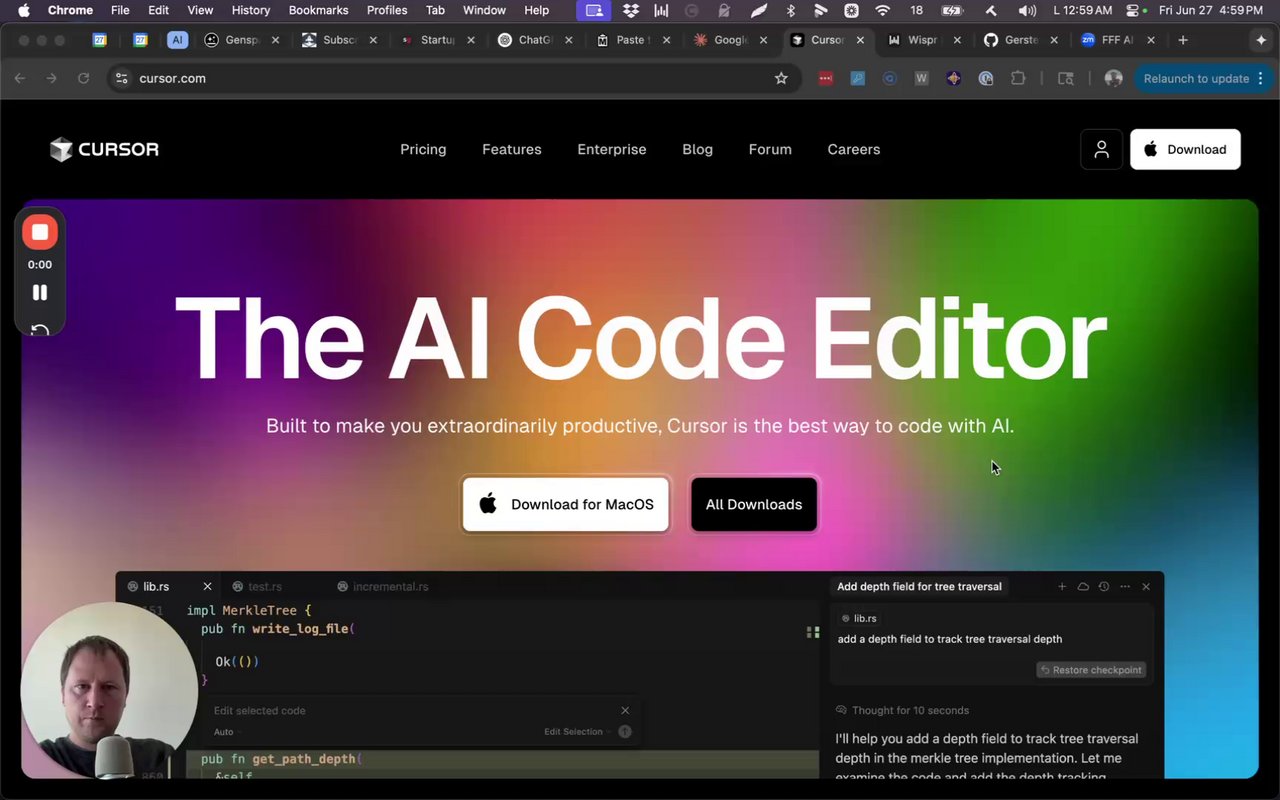
Task: Select the incremental.rs editor tab
Action: point(383,586)
